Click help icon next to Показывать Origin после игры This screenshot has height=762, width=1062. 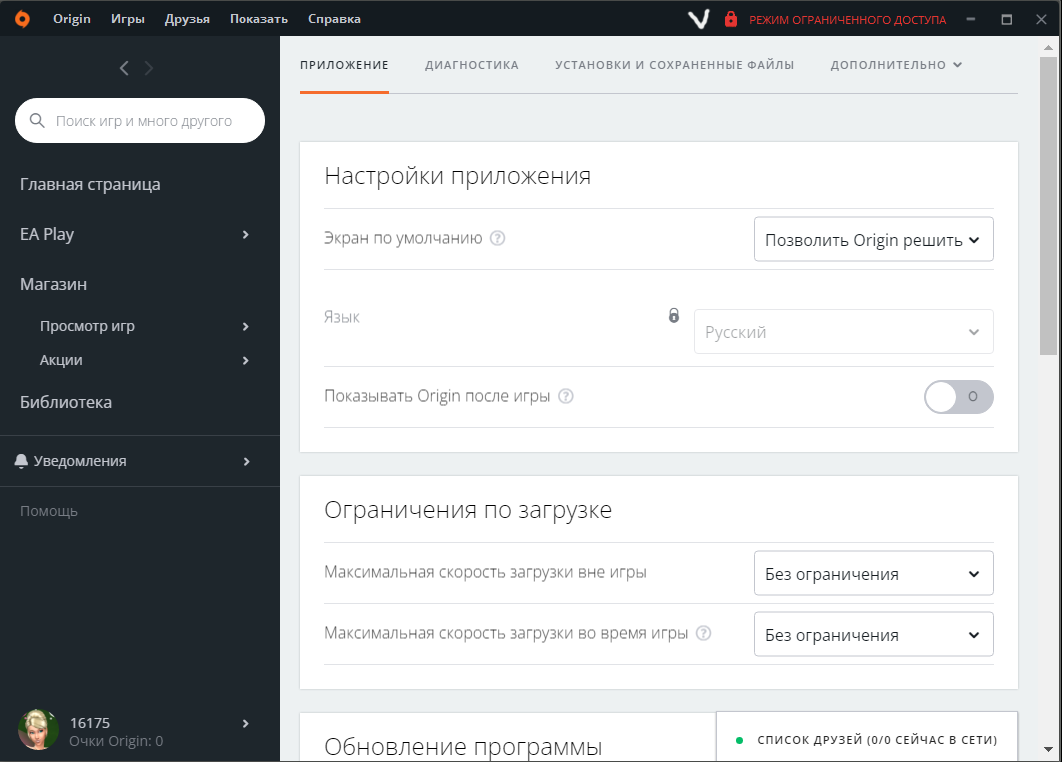pos(566,396)
